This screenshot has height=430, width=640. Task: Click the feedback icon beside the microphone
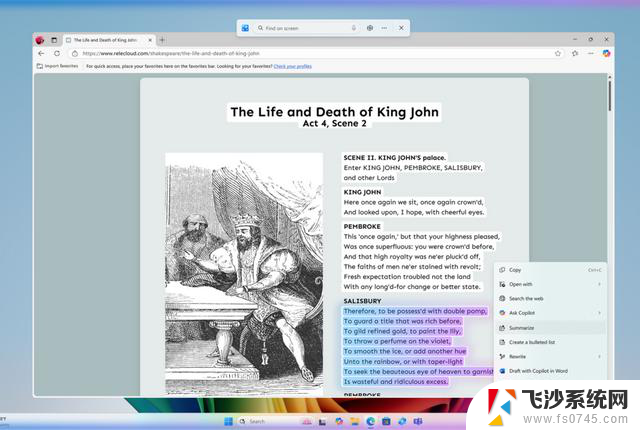(x=370, y=28)
